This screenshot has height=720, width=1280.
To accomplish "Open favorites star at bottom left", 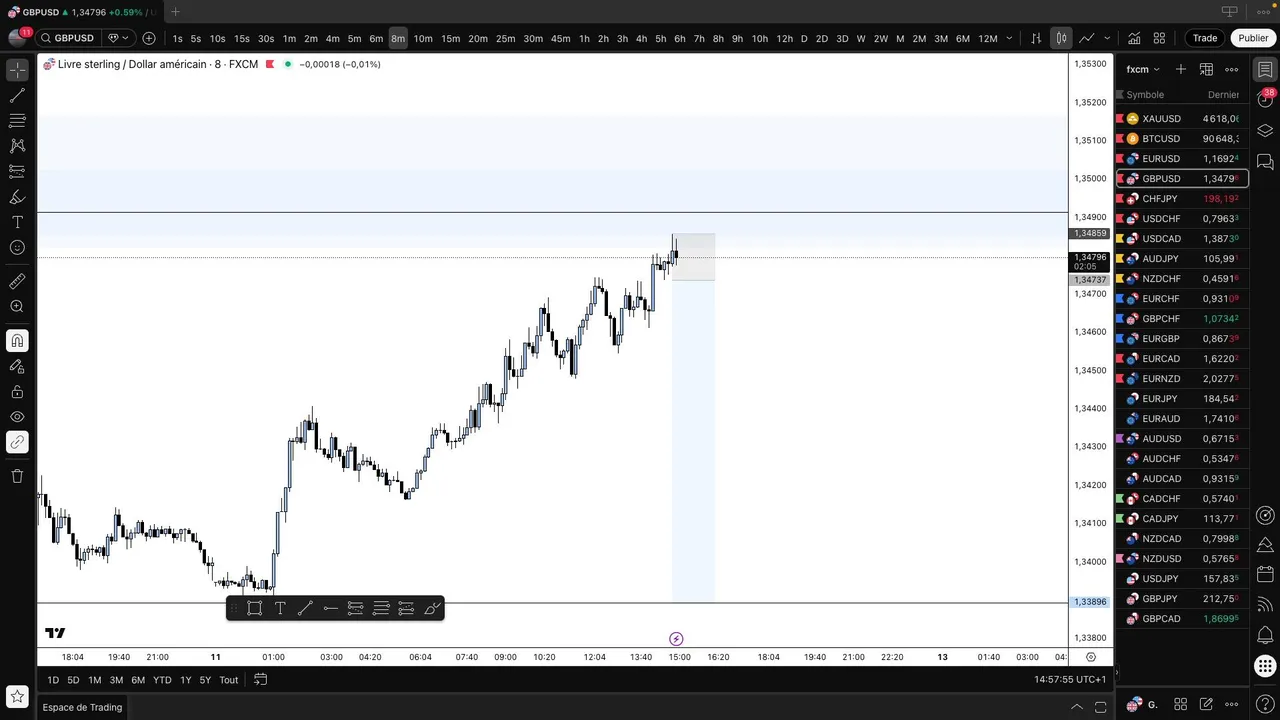I will pyautogui.click(x=17, y=697).
